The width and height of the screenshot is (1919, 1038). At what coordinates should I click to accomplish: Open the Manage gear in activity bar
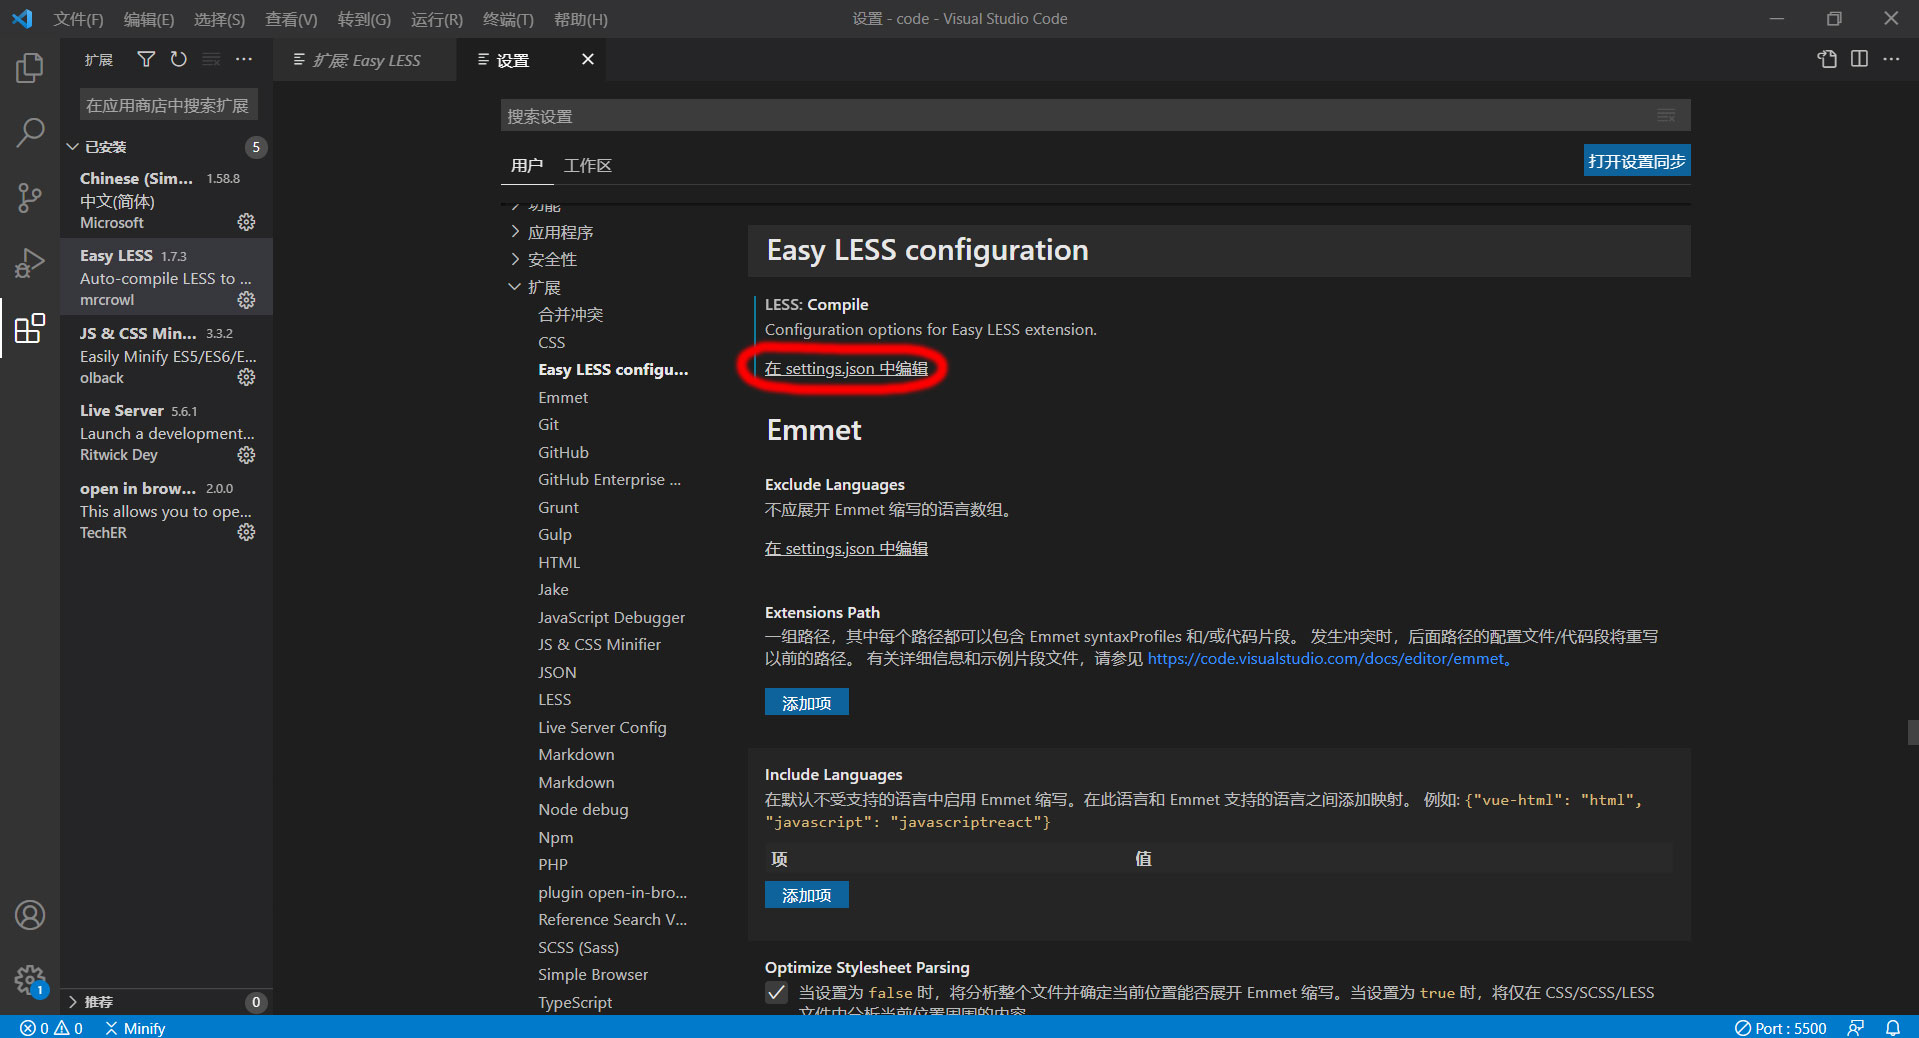click(x=30, y=980)
